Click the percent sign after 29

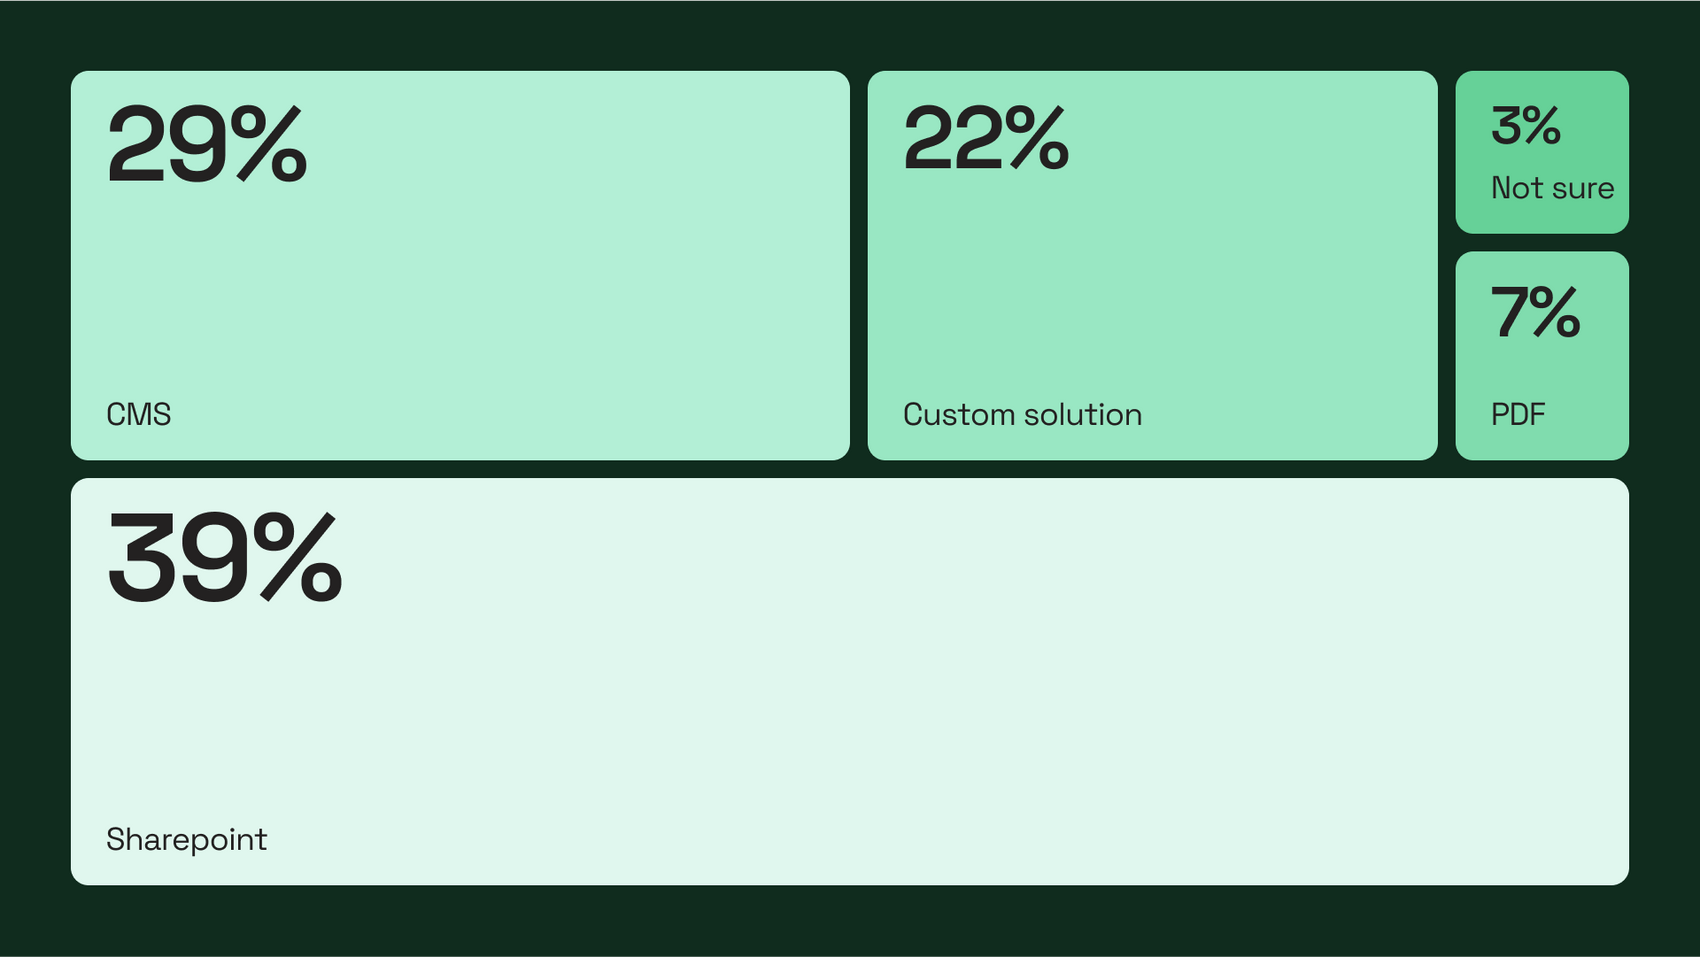(270, 144)
